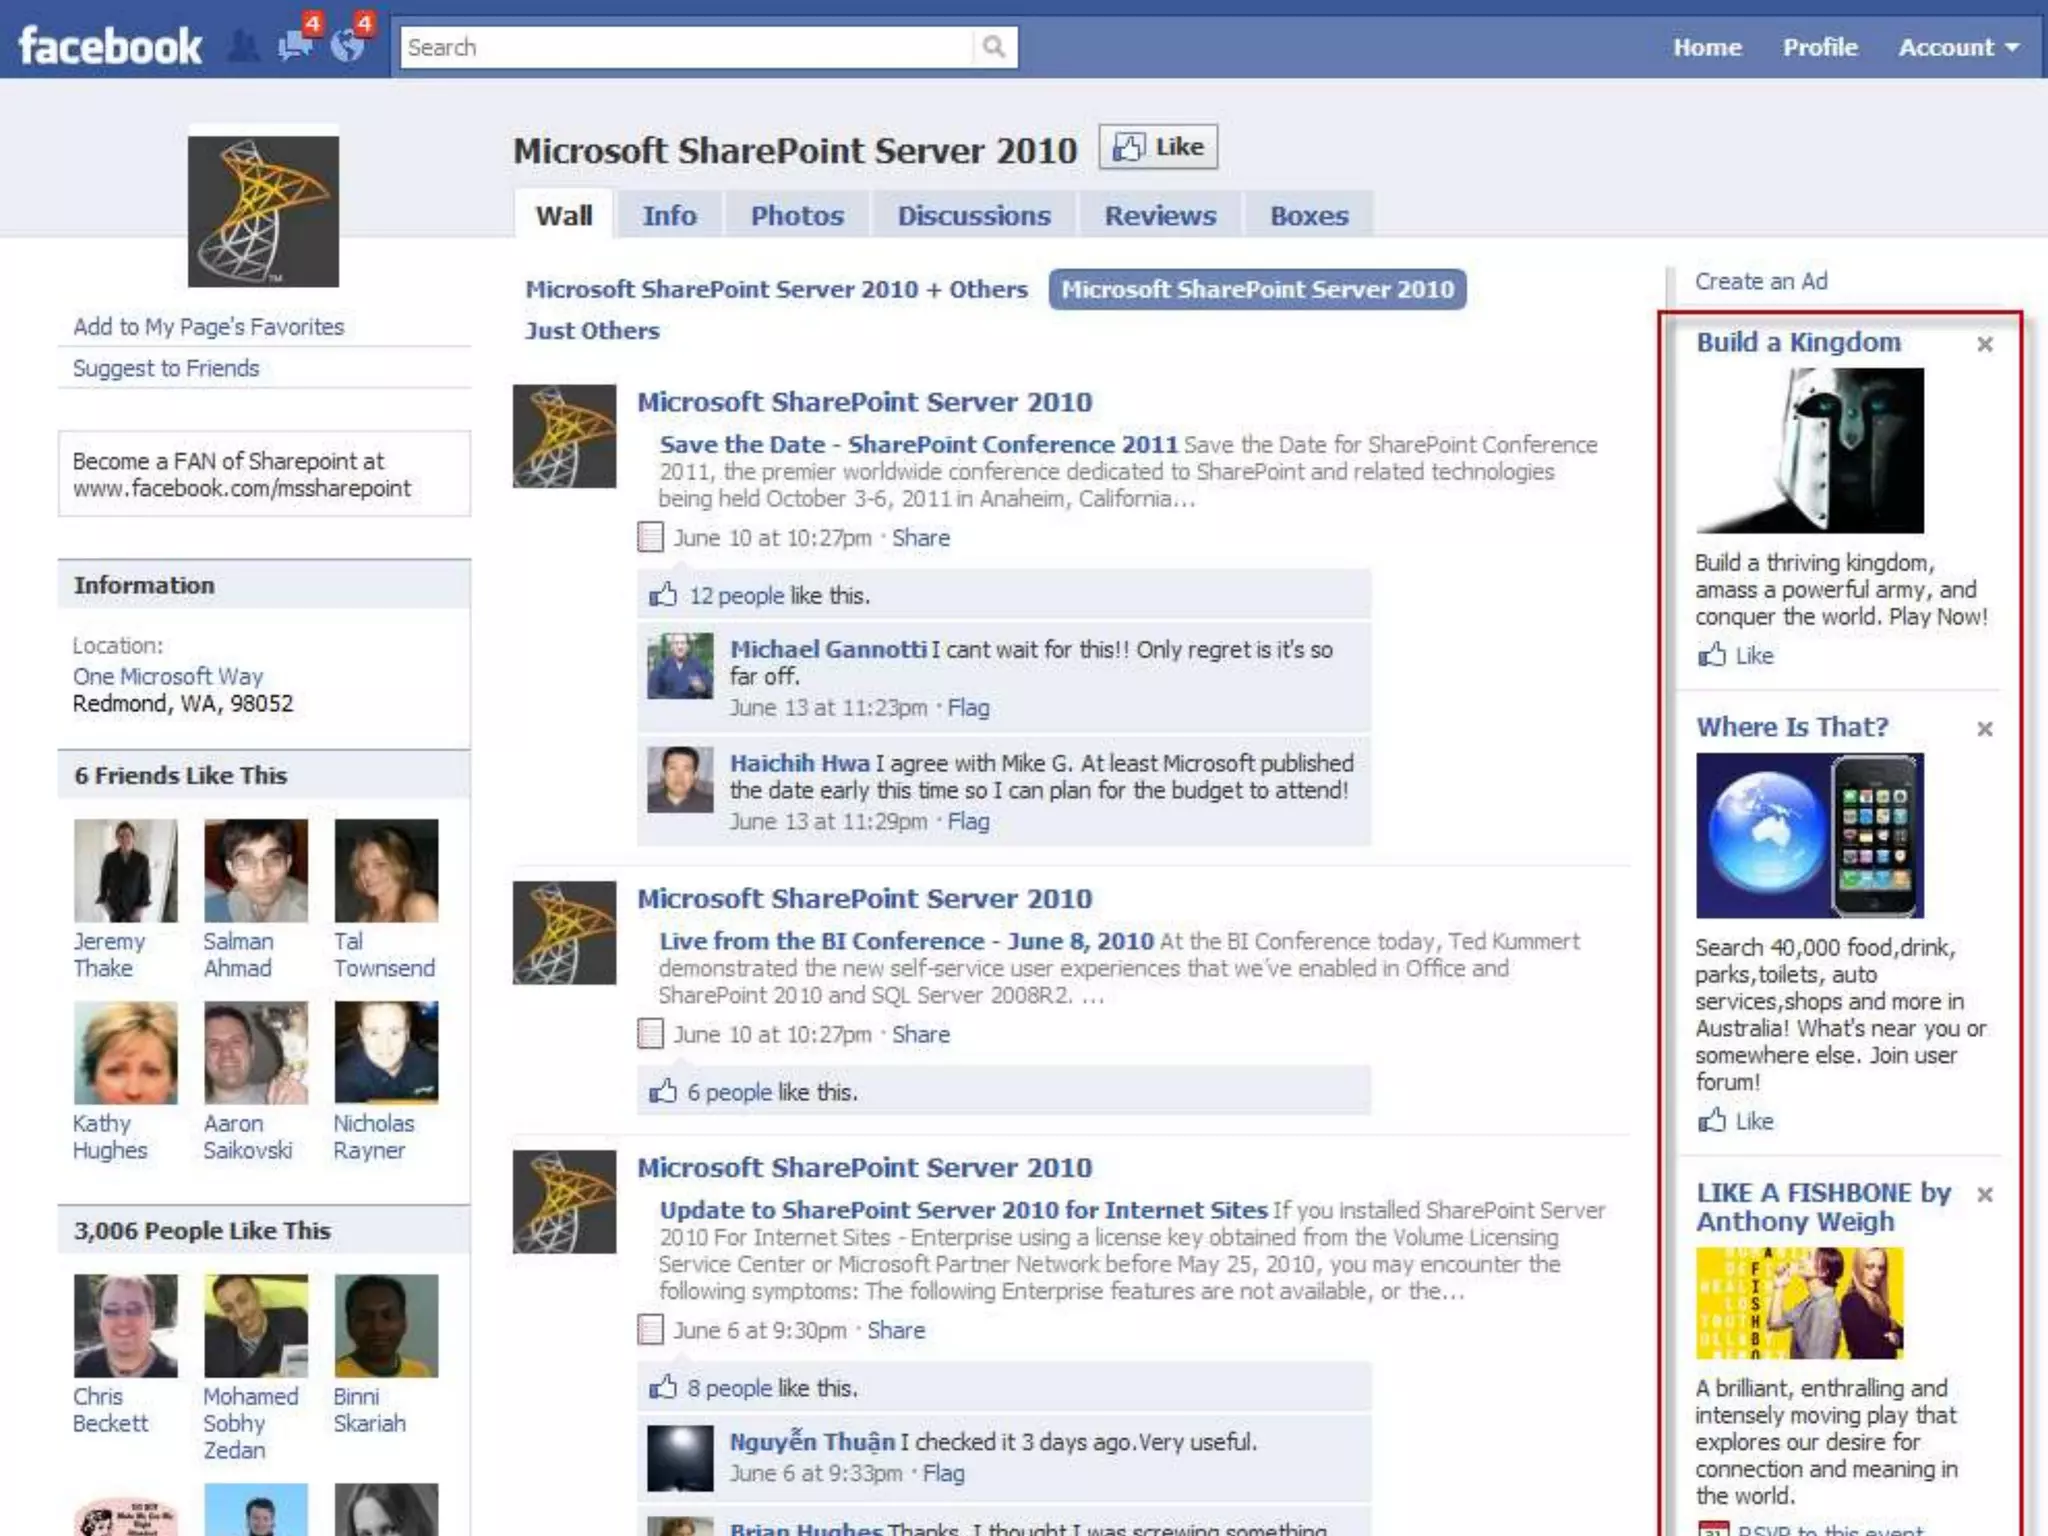Flag Michael Gannotti's comment

pos(968,708)
